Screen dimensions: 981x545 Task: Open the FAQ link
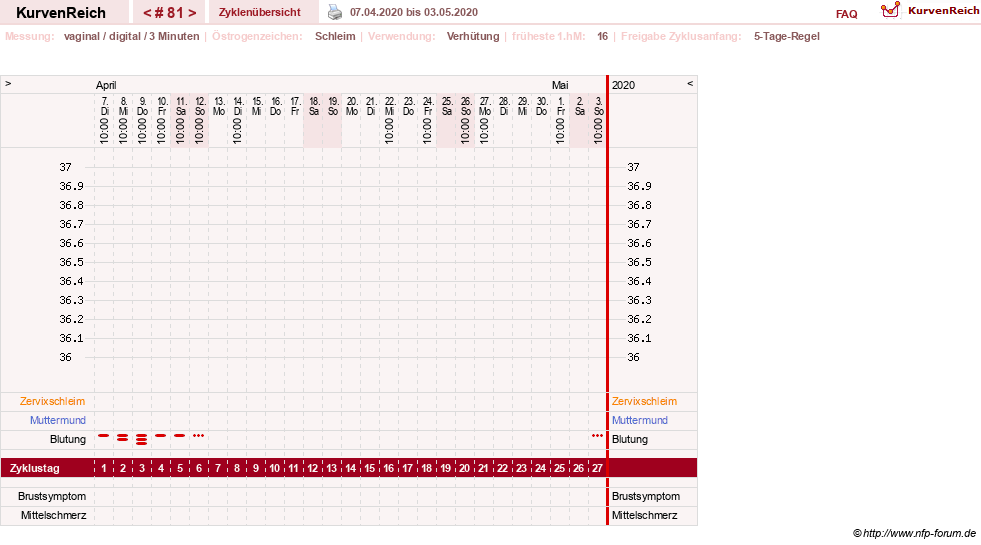click(846, 14)
